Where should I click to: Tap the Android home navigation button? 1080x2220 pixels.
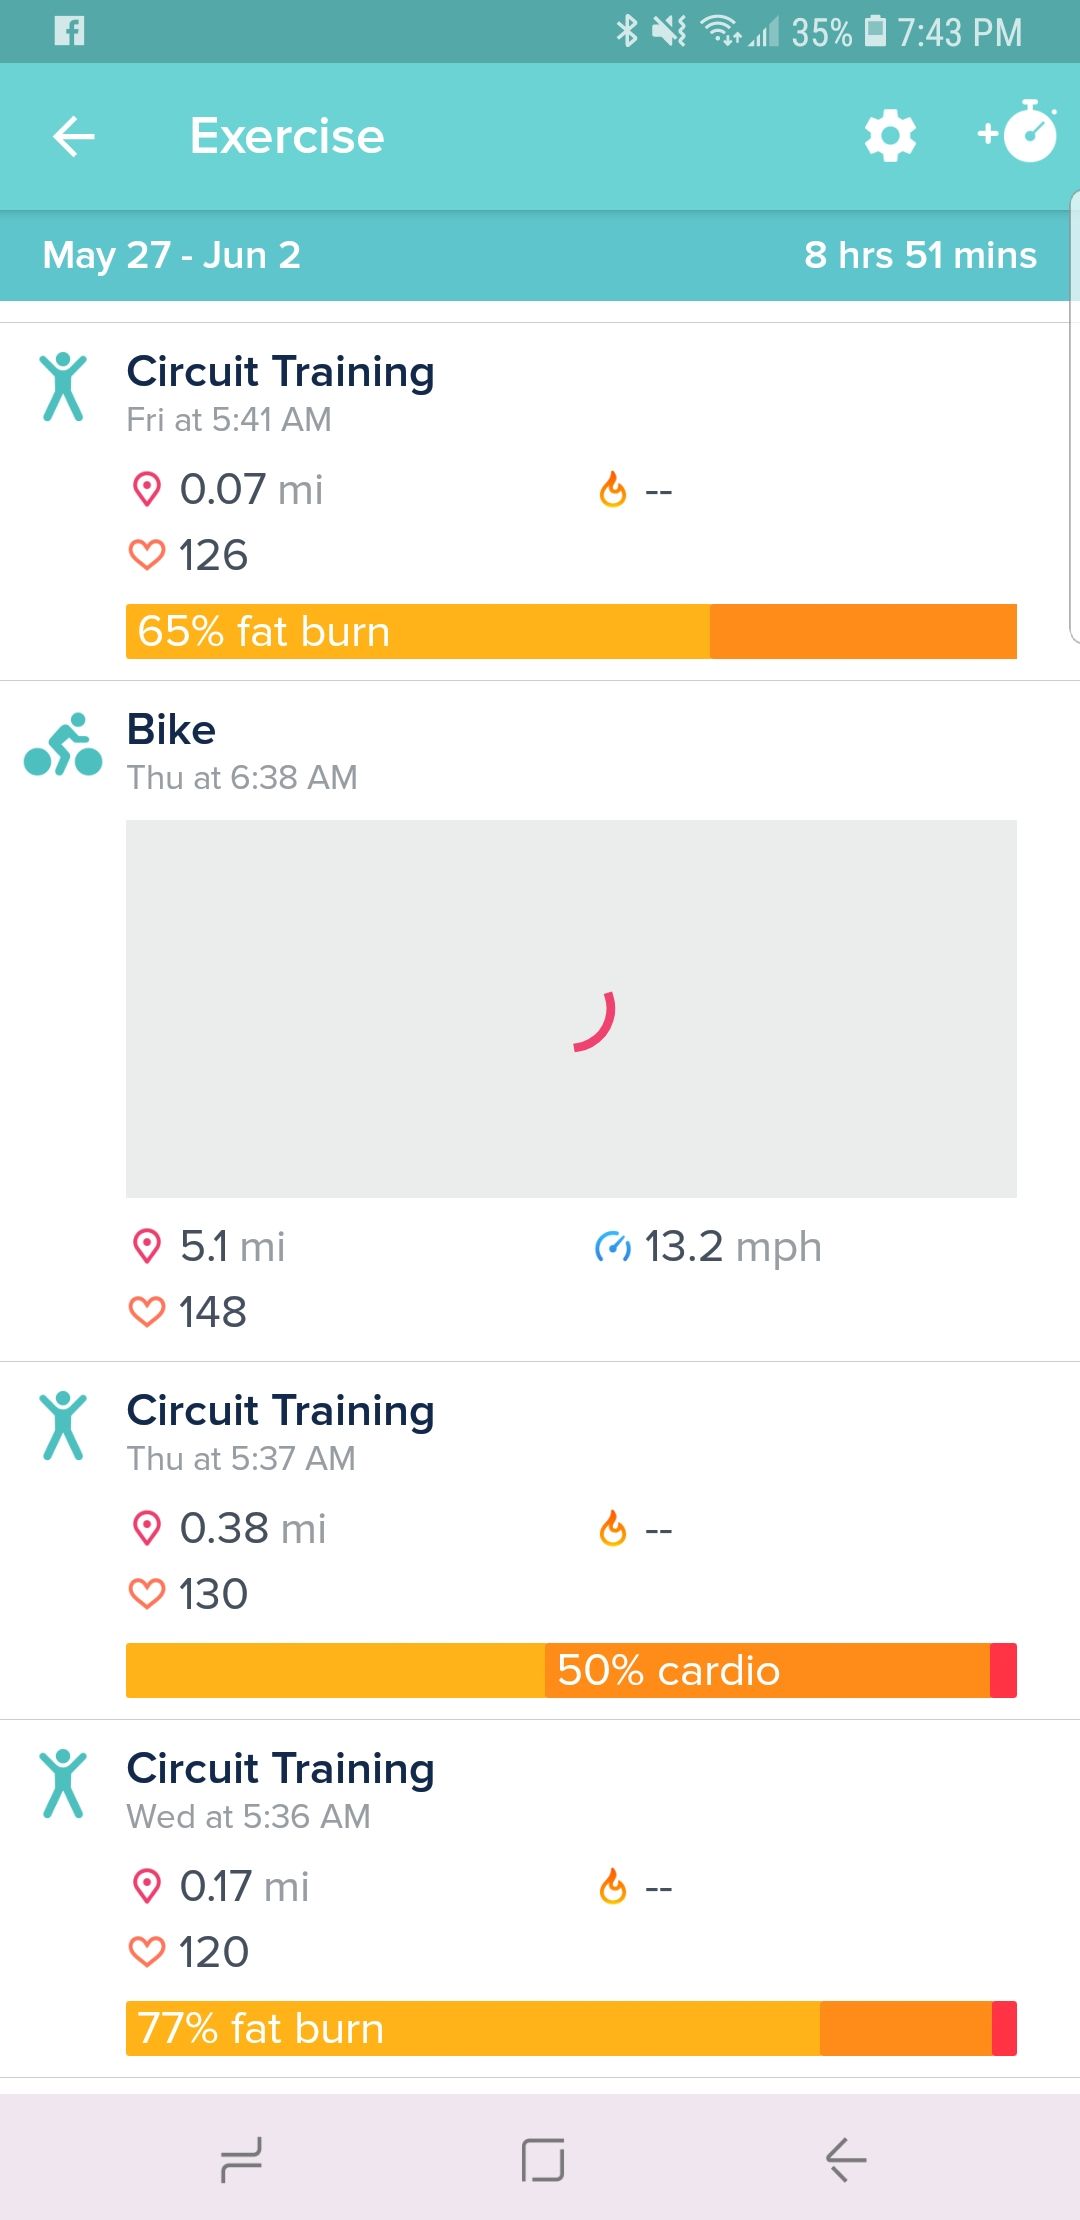pyautogui.click(x=540, y=2160)
